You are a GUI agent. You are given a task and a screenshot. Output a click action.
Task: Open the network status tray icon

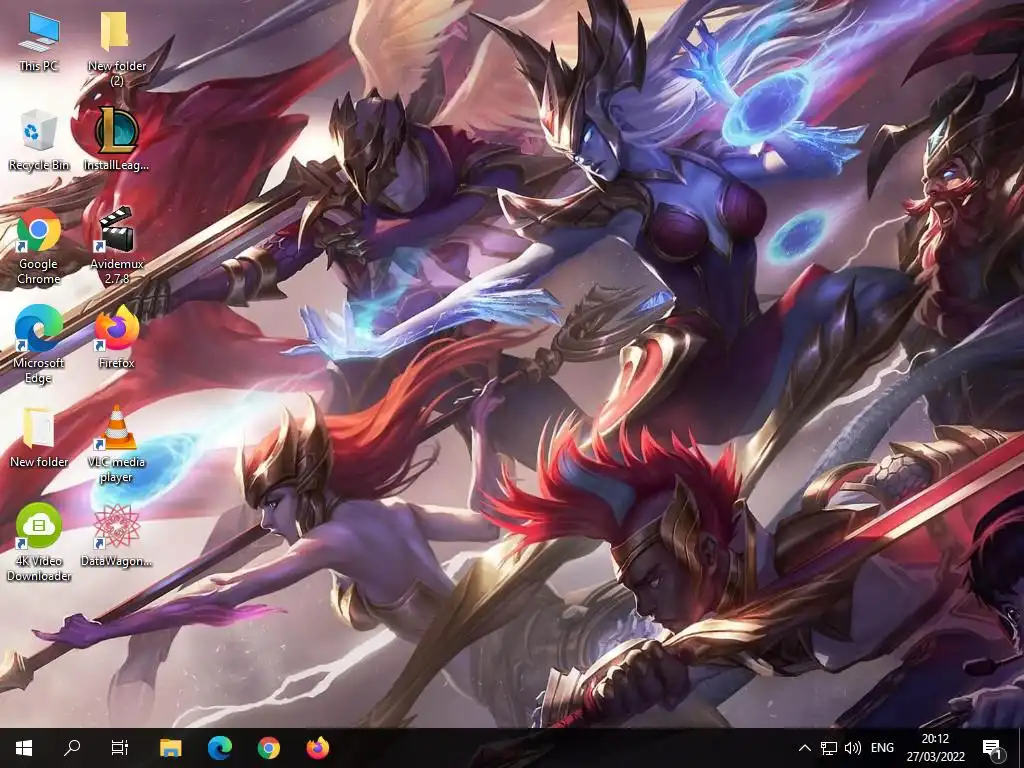coord(829,748)
